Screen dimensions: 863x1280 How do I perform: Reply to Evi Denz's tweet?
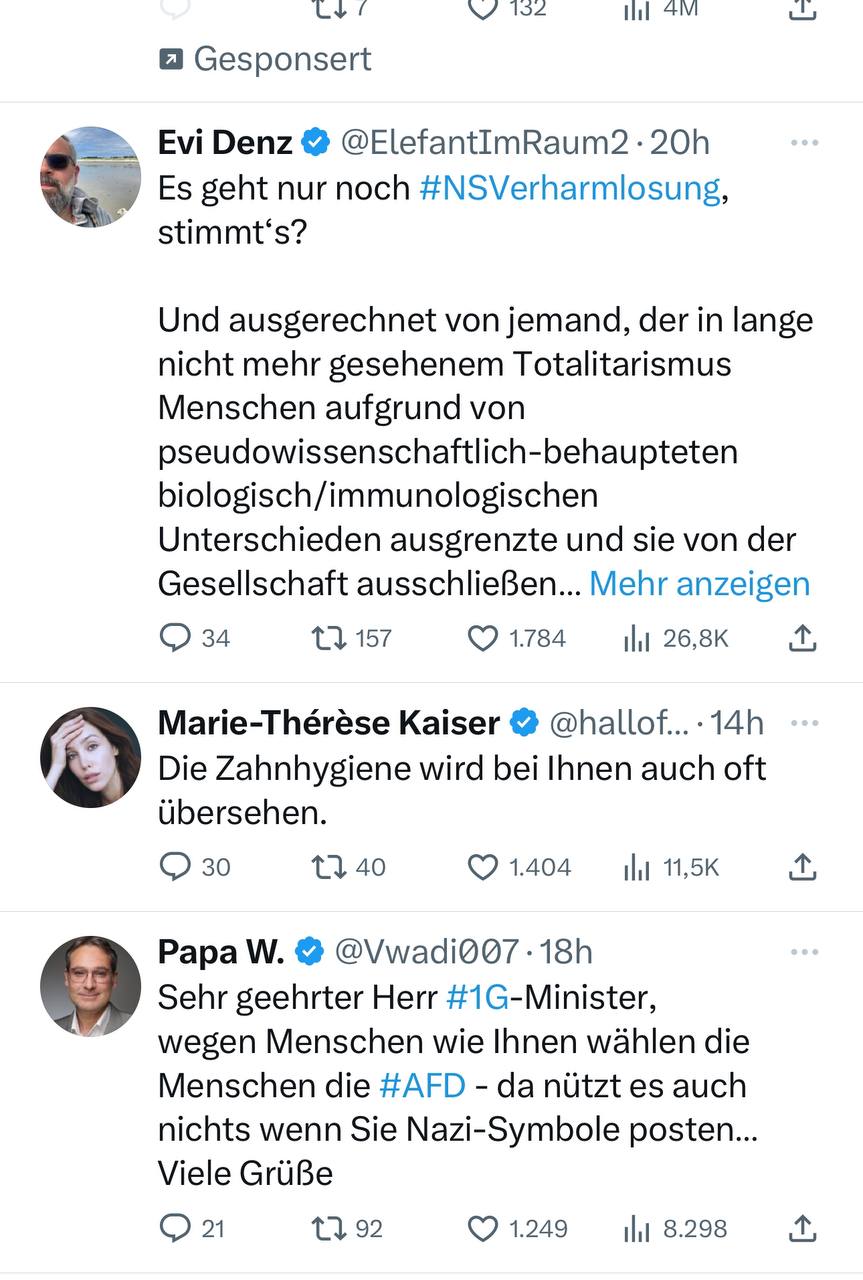175,637
